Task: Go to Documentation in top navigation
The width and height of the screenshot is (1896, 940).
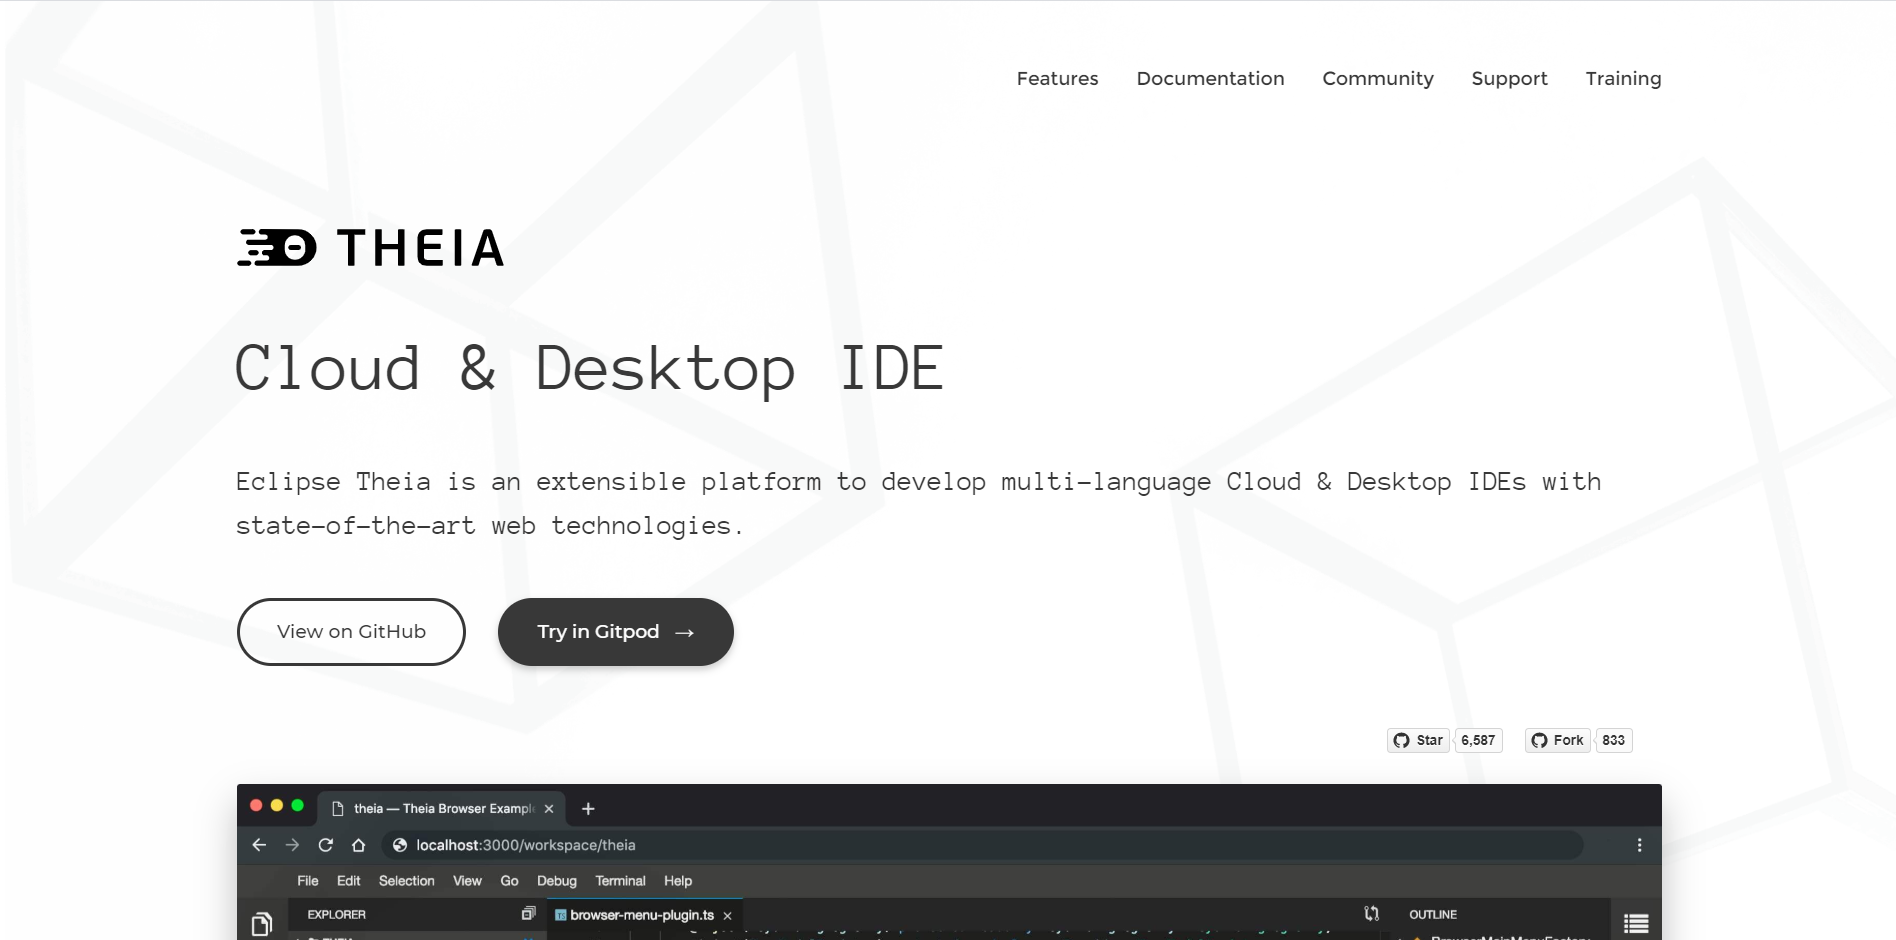Action: pyautogui.click(x=1210, y=79)
